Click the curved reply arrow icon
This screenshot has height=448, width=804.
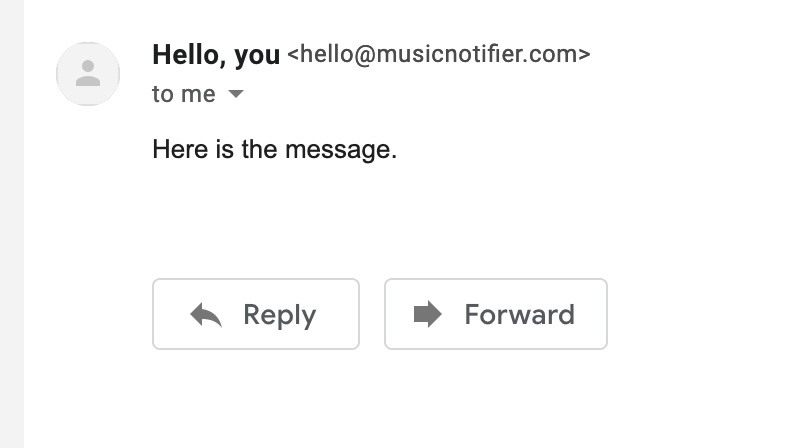pyautogui.click(x=206, y=315)
